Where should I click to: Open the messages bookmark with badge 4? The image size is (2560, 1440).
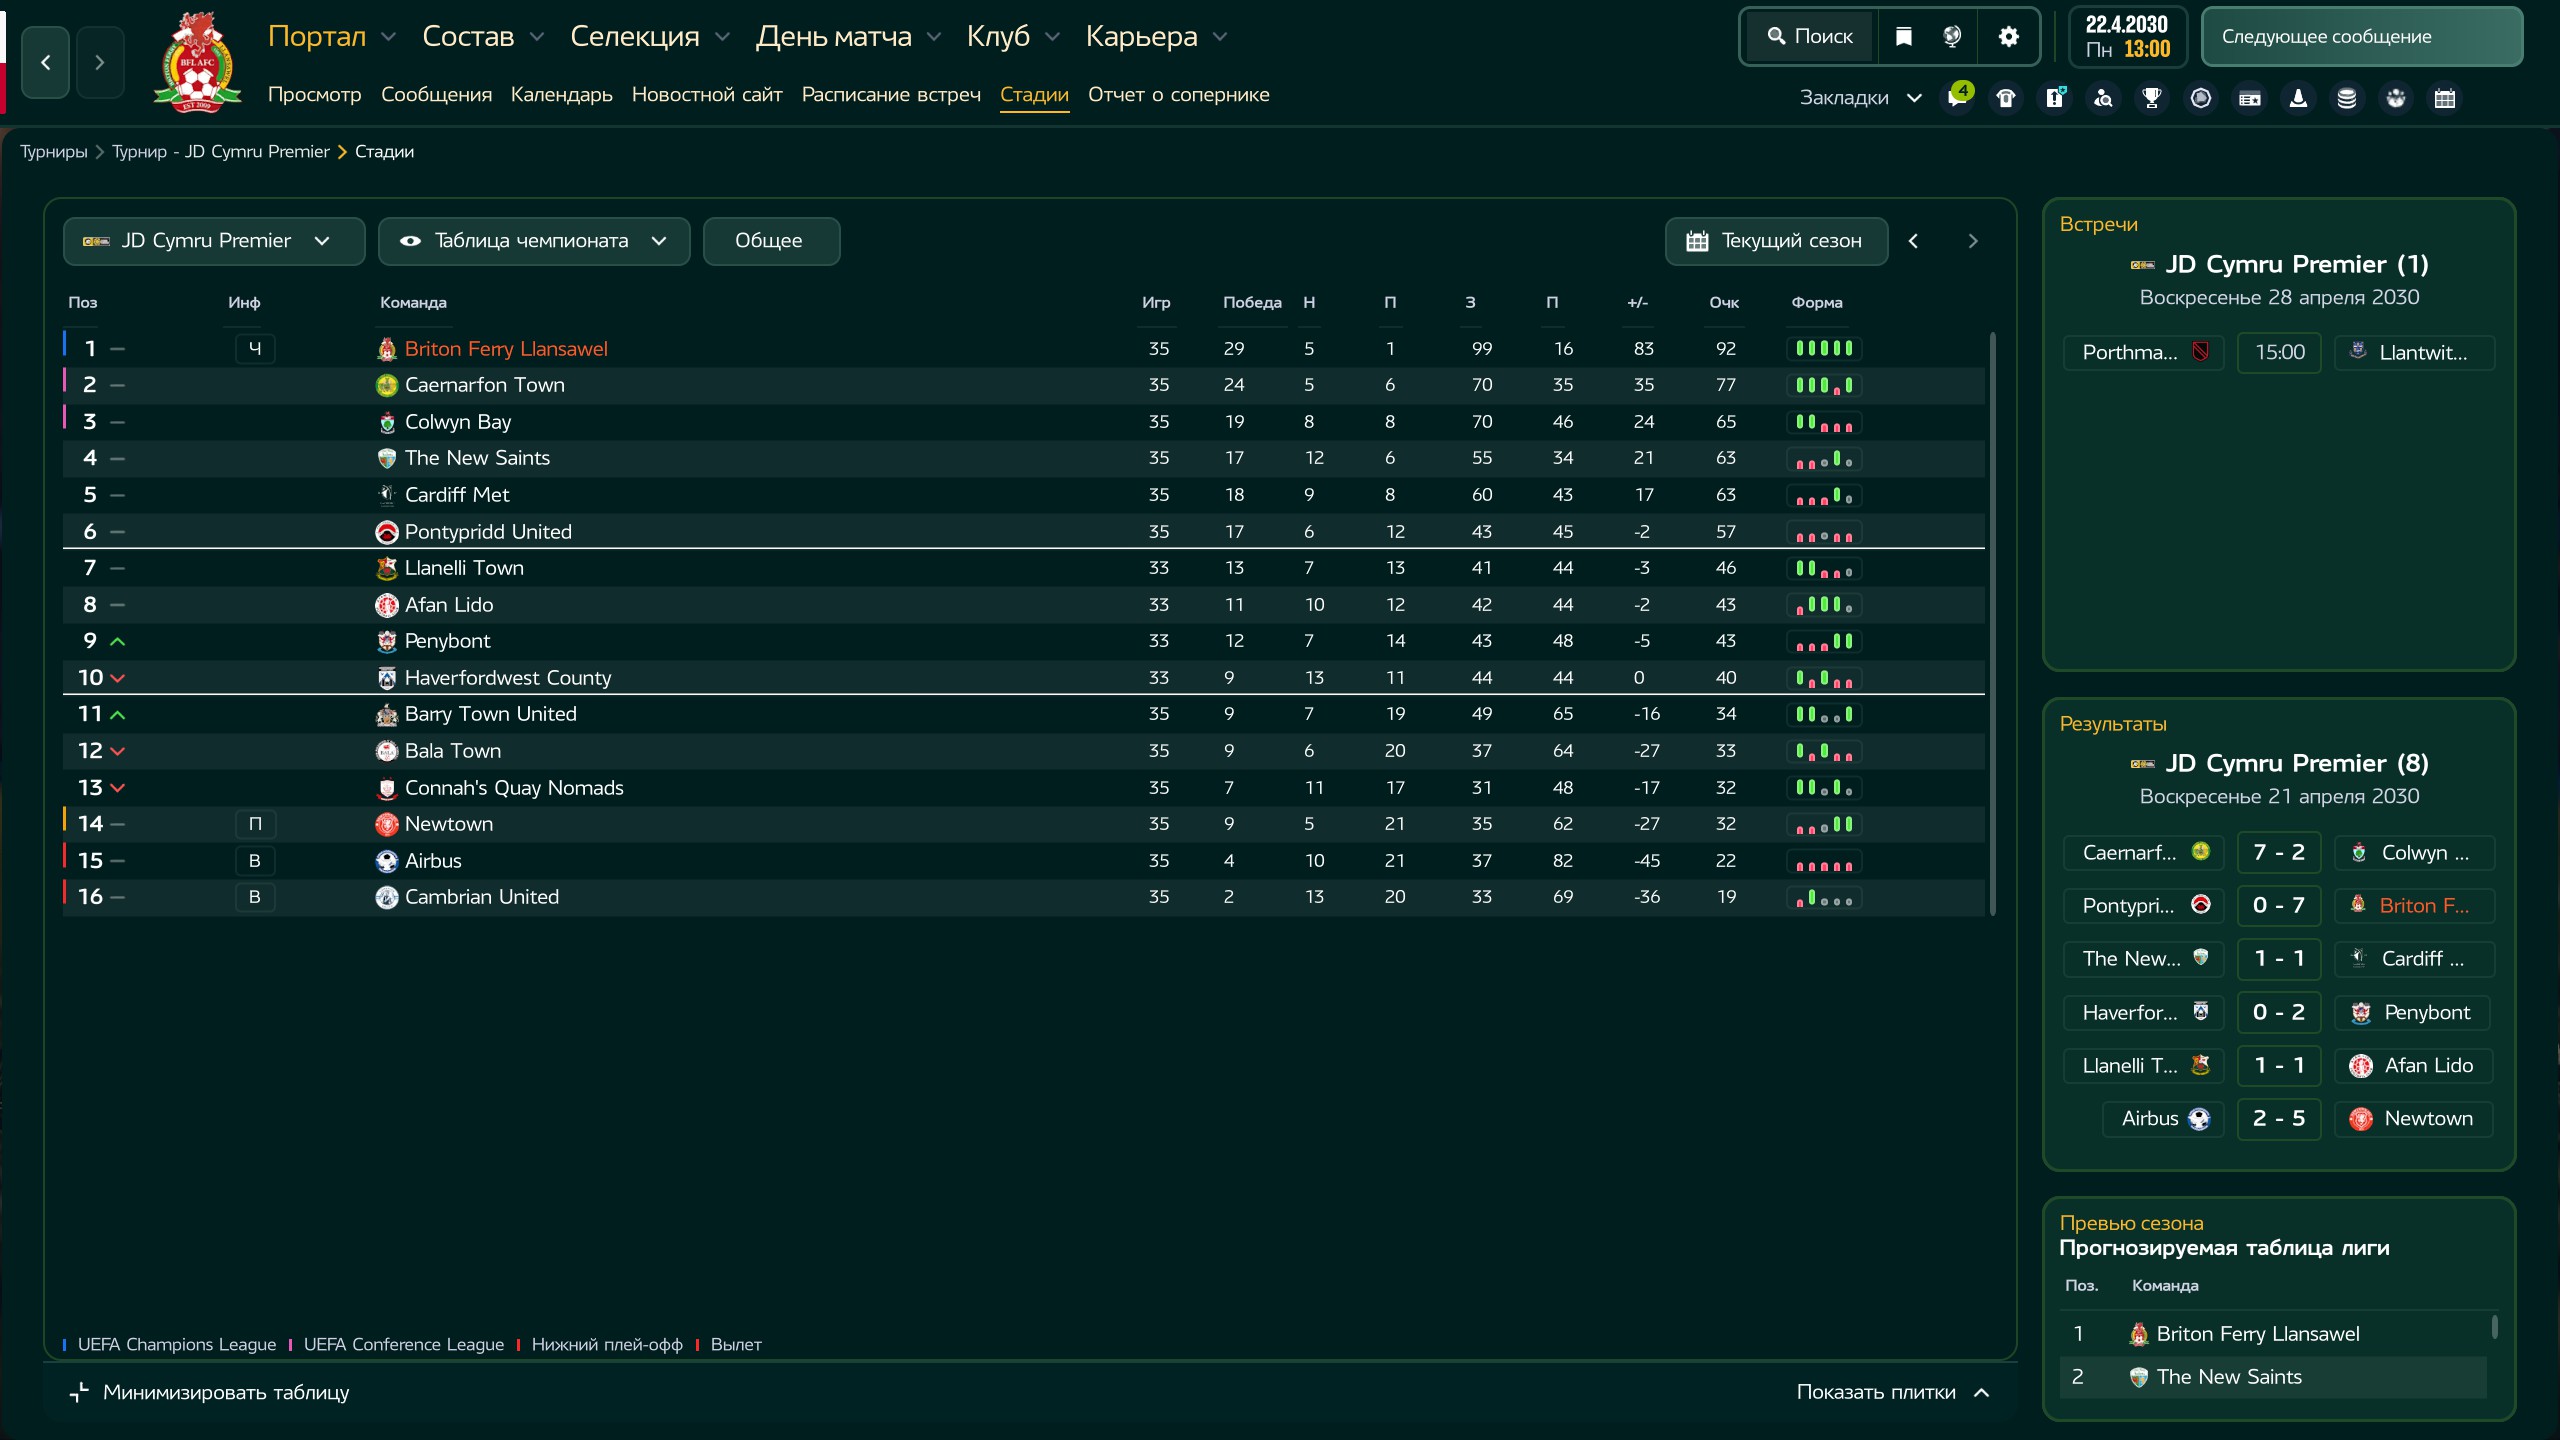(x=1958, y=97)
